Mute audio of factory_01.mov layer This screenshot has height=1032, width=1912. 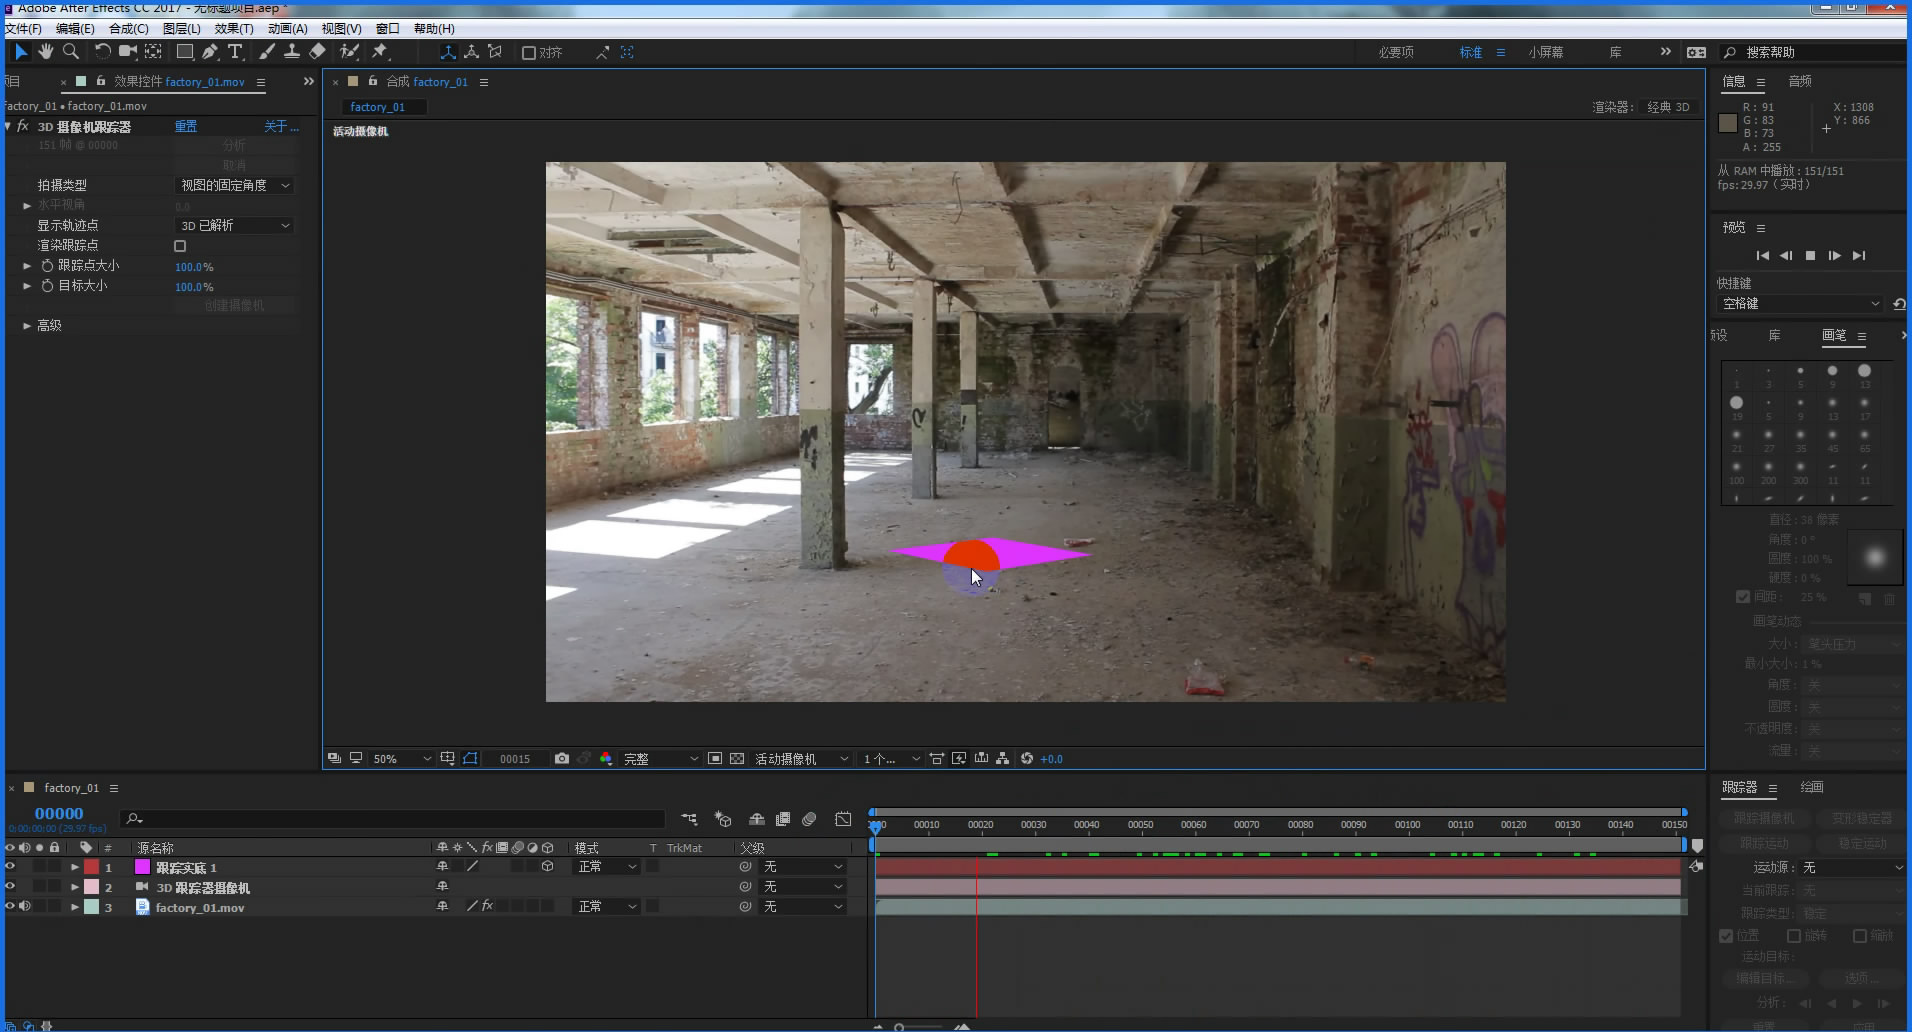[x=25, y=907]
